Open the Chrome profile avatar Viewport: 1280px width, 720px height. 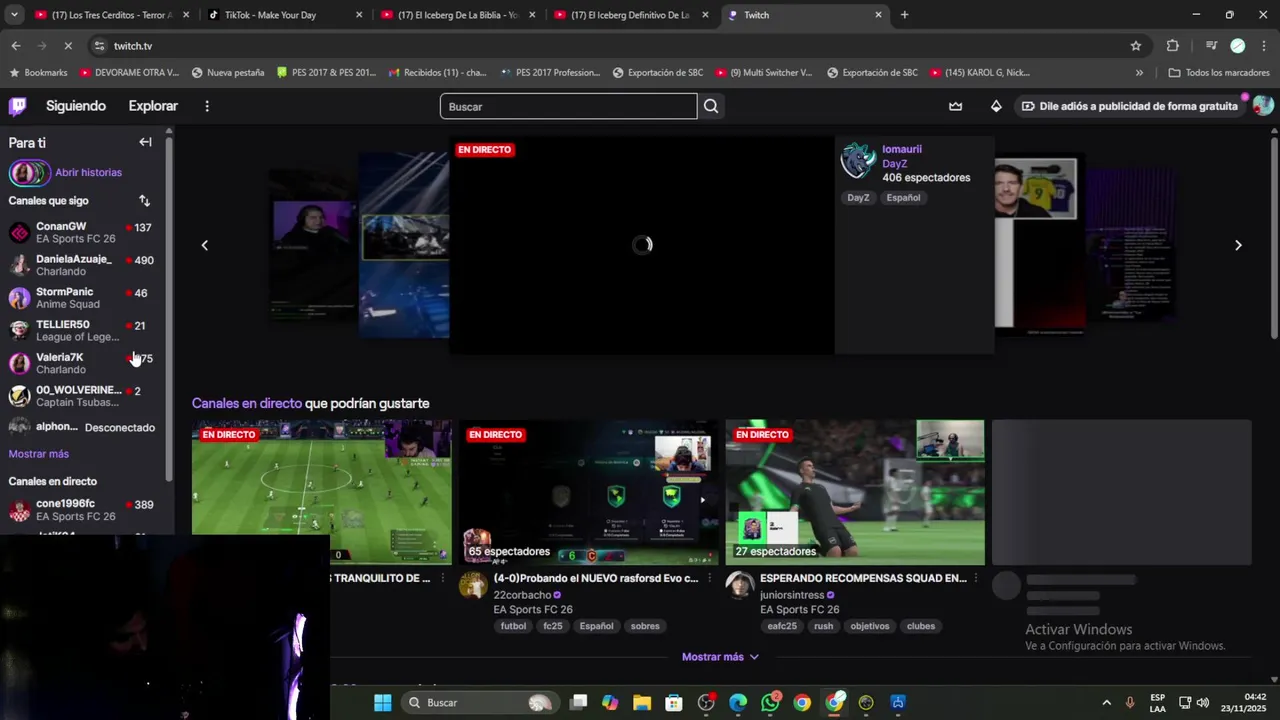pyautogui.click(x=1238, y=46)
